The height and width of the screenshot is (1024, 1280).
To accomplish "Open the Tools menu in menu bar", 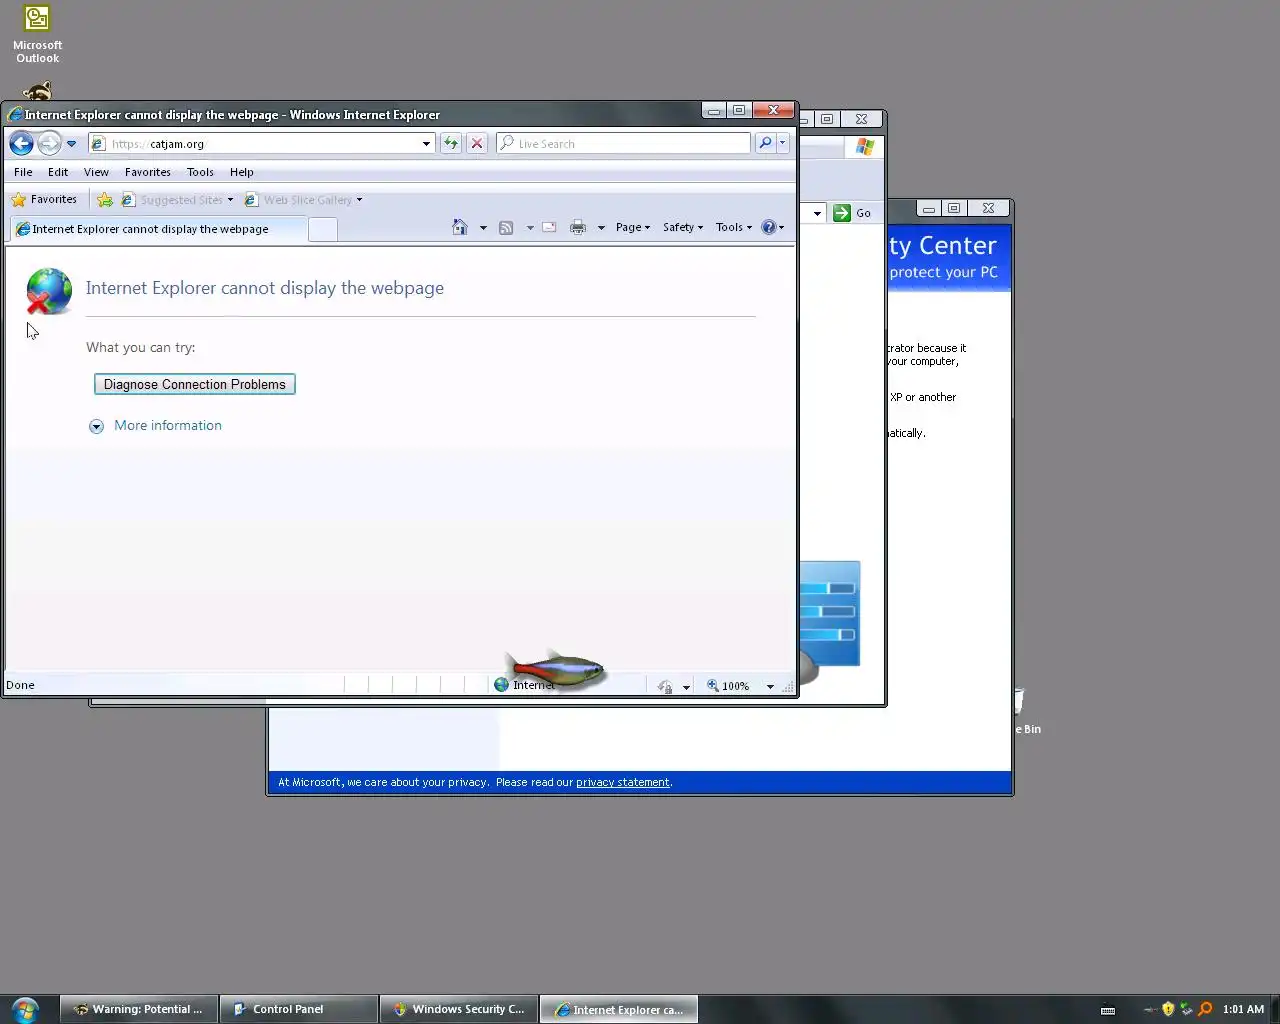I will [200, 172].
